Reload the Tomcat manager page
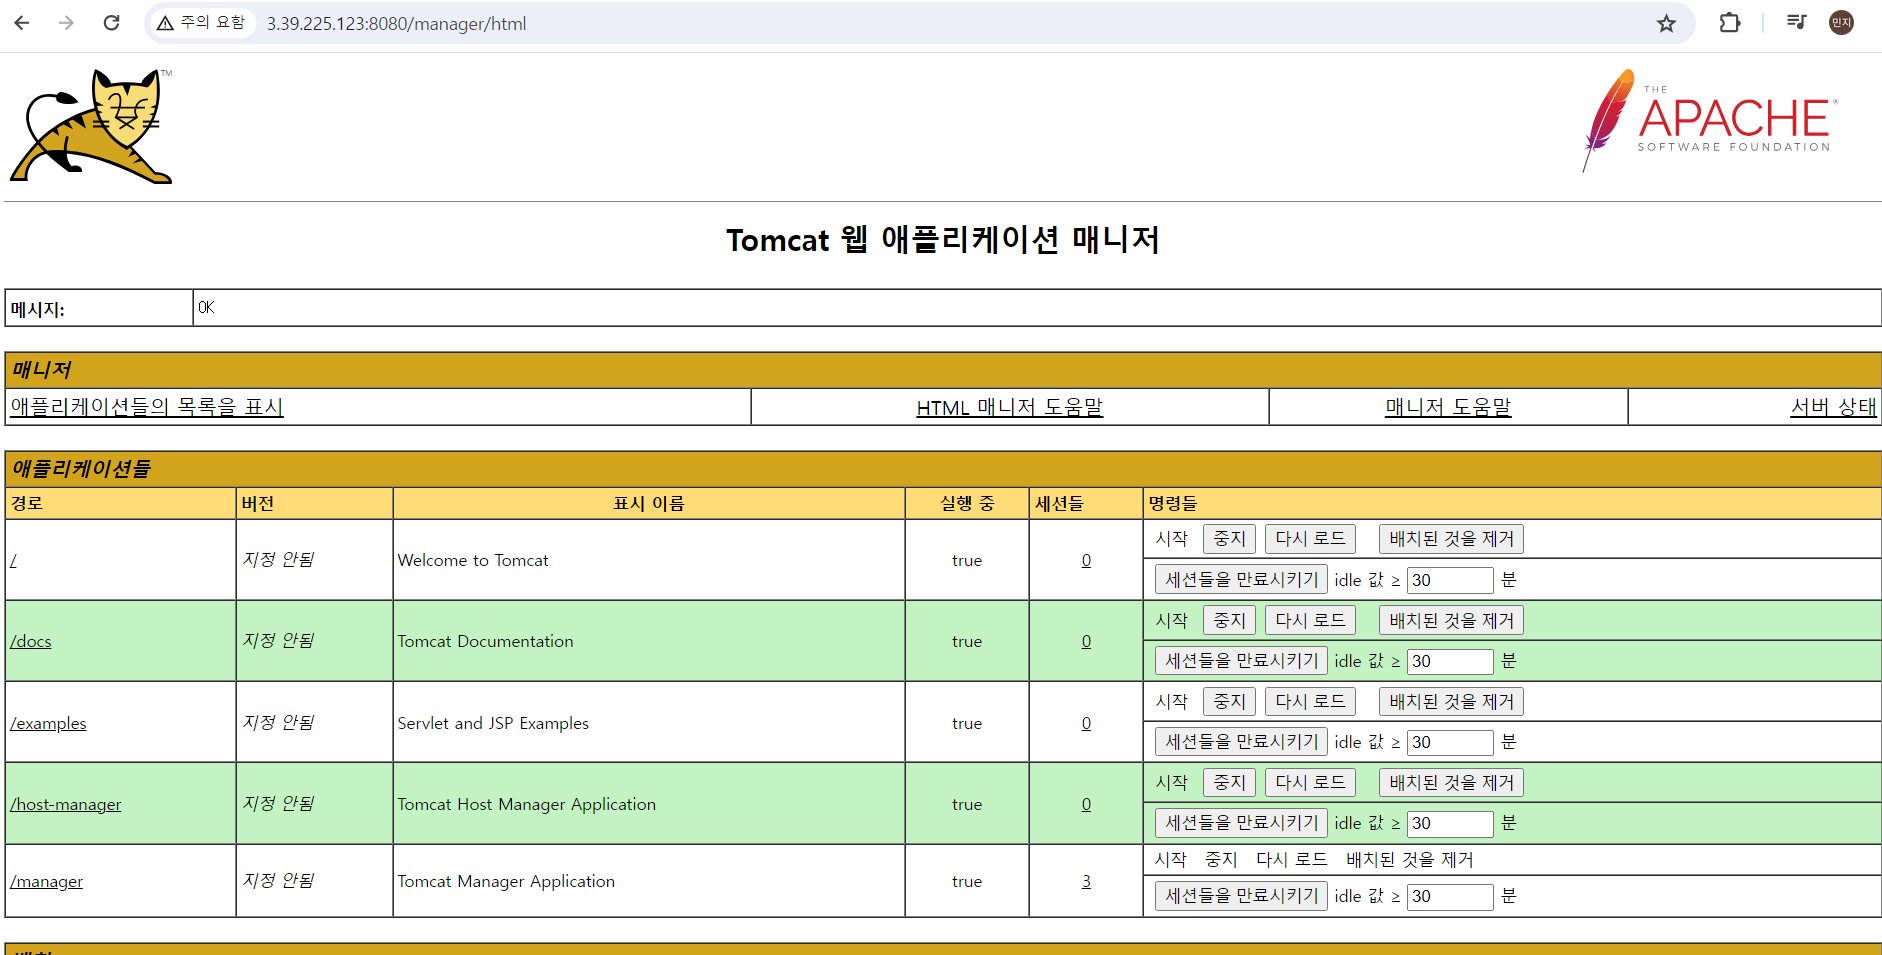 111,23
